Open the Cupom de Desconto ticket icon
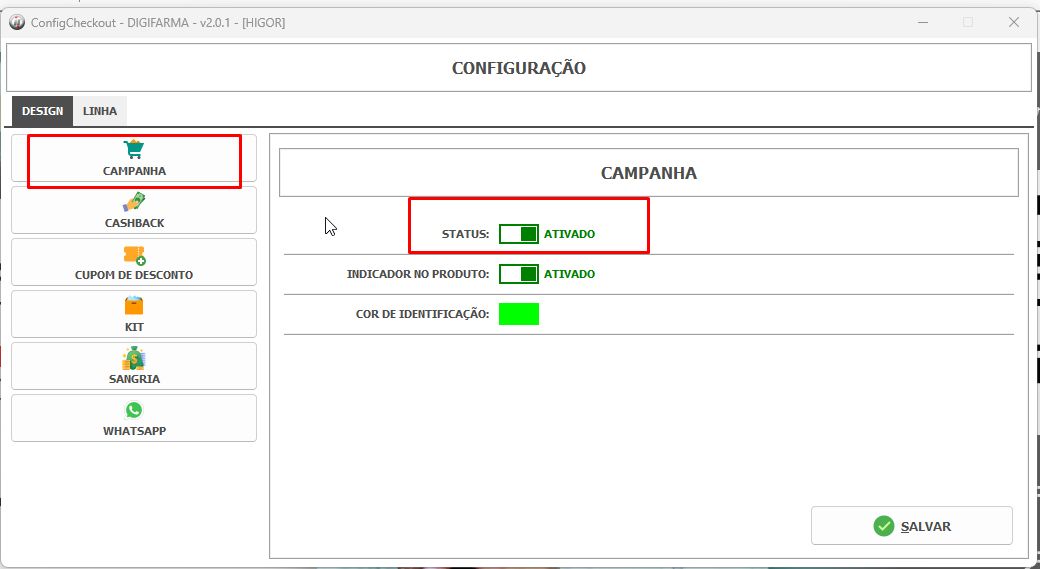Image resolution: width=1040 pixels, height=569 pixels. tap(134, 255)
